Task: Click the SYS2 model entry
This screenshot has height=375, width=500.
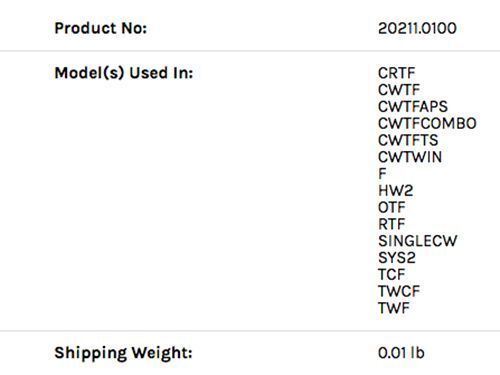Action: point(397,258)
